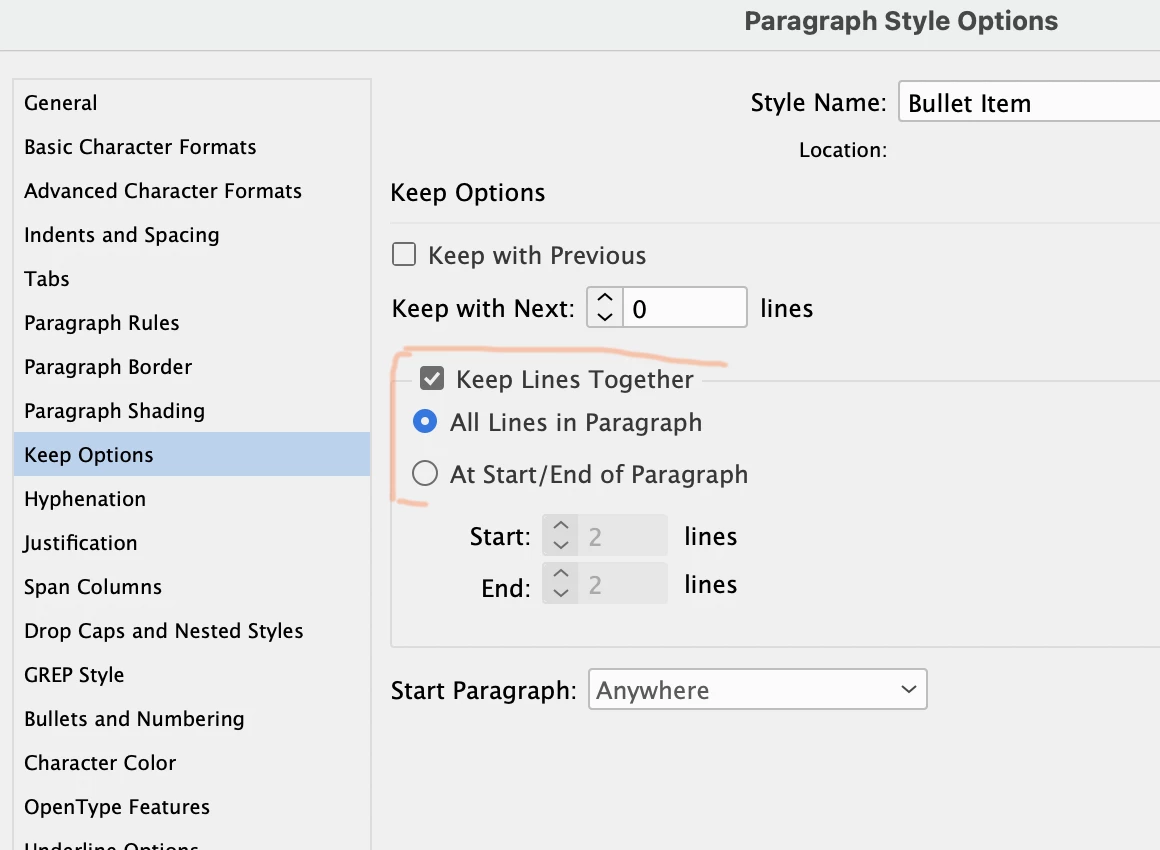Select Paragraph Shading in the list
This screenshot has height=850, width=1160.
click(x=114, y=411)
